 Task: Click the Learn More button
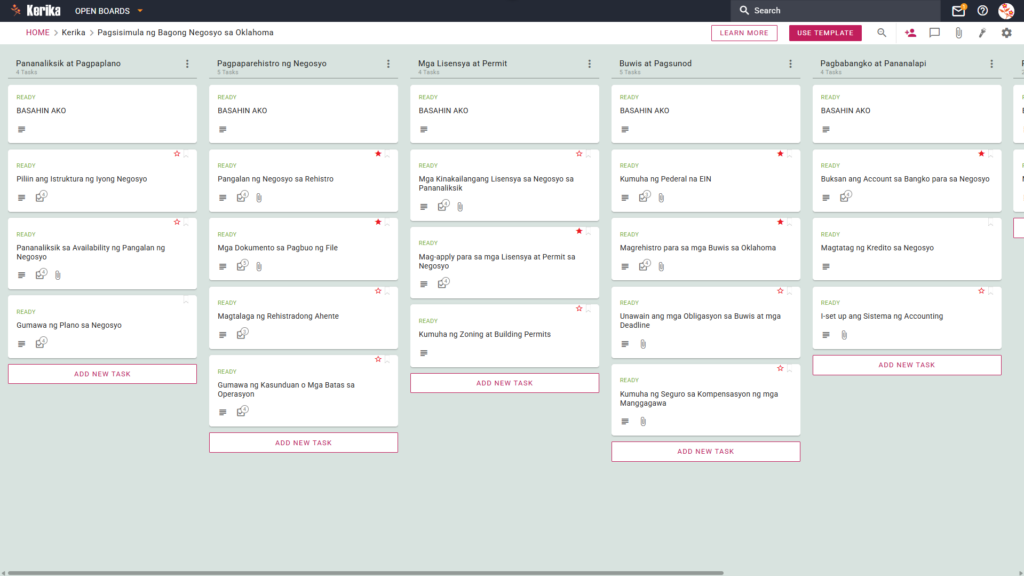click(x=744, y=33)
